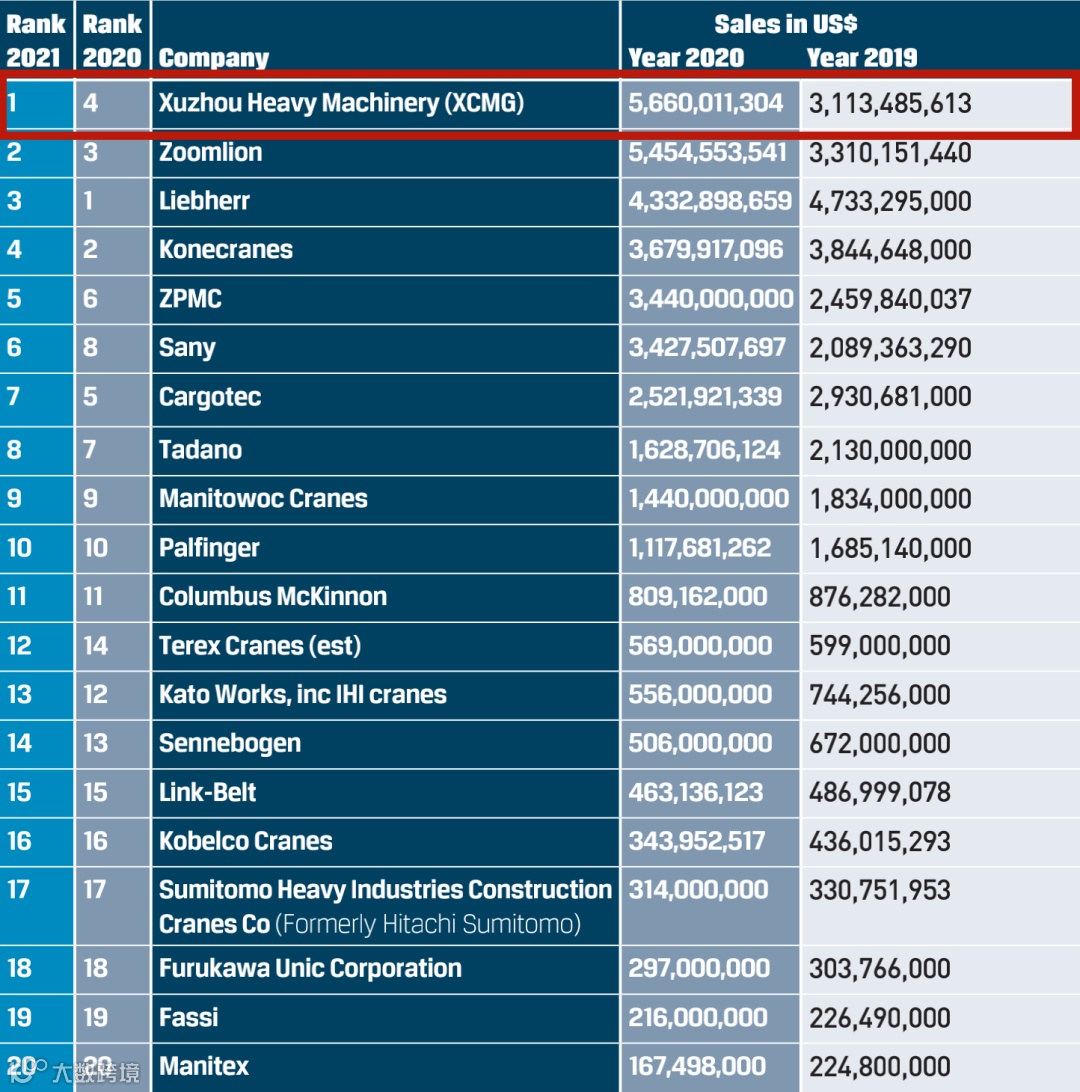This screenshot has width=1080, height=1092.
Task: Click Sumitomo 2019 sales 330,751,953
Action: pyautogui.click(x=879, y=891)
